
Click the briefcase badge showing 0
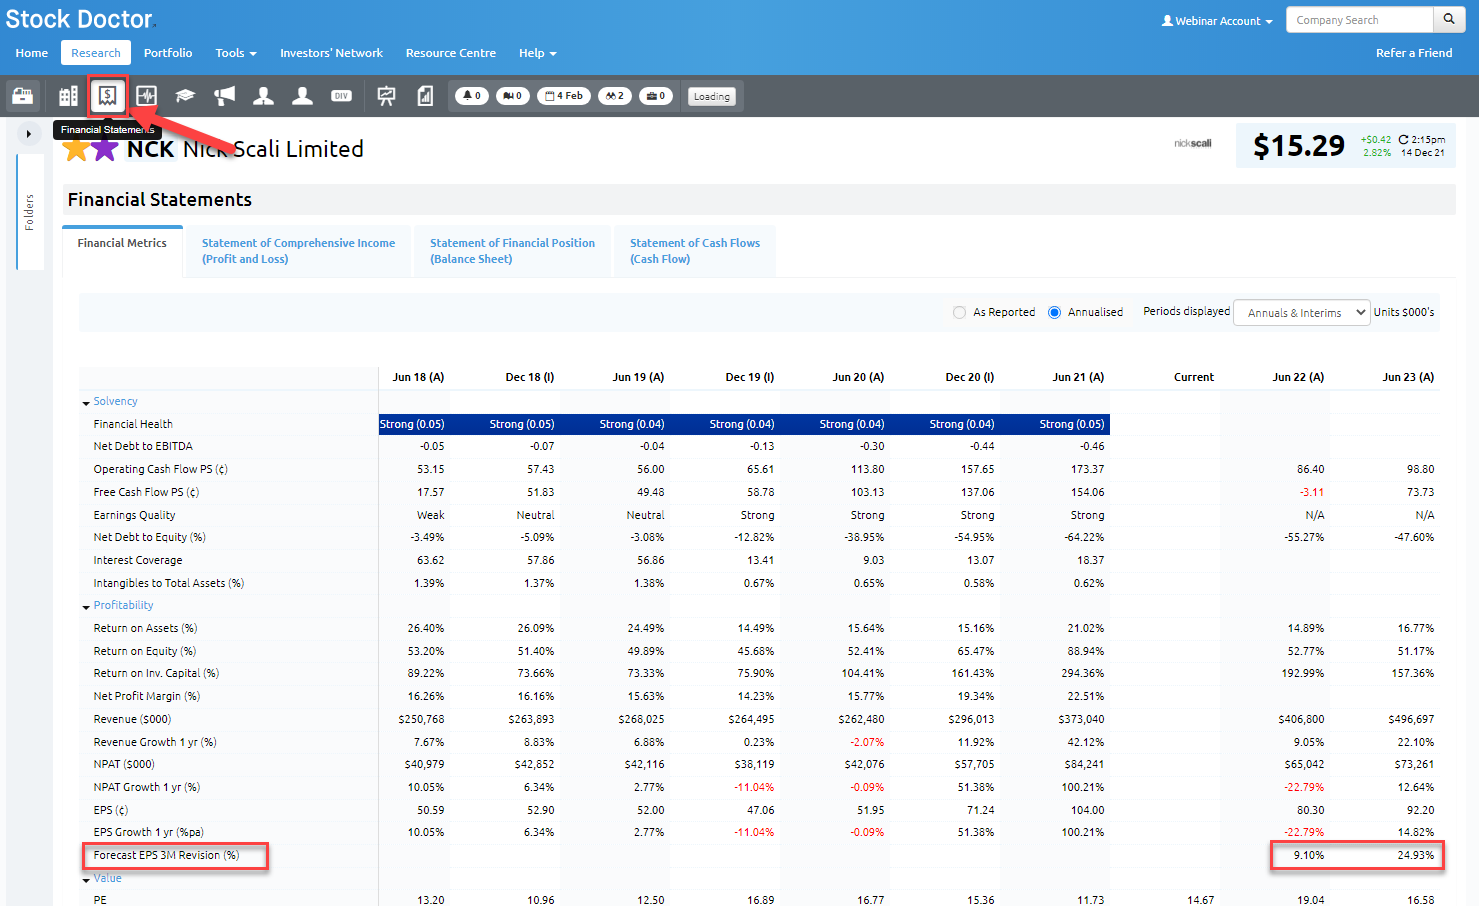pyautogui.click(x=656, y=96)
